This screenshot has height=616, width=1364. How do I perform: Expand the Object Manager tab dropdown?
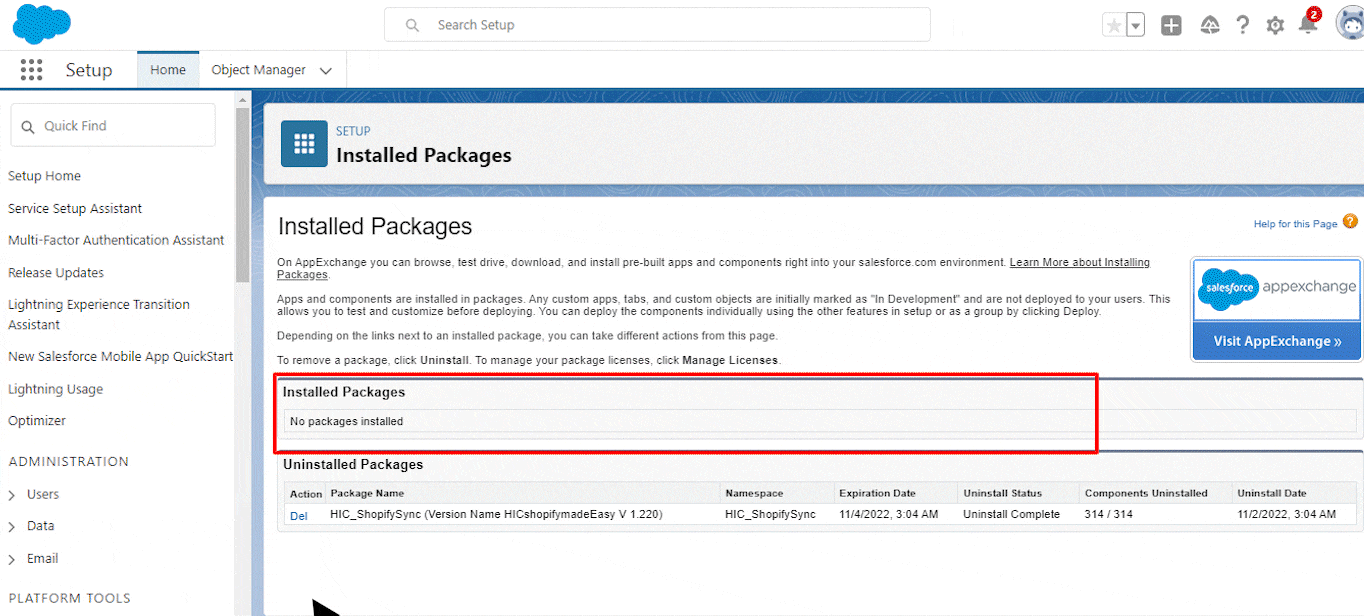[325, 71]
